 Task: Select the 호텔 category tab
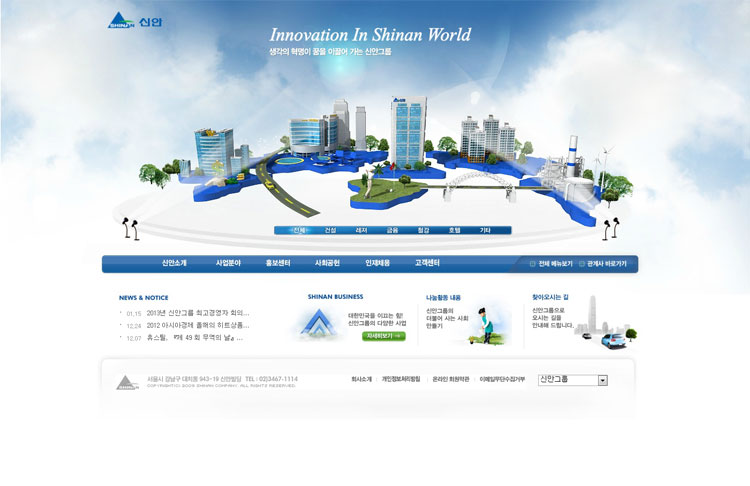pos(454,230)
